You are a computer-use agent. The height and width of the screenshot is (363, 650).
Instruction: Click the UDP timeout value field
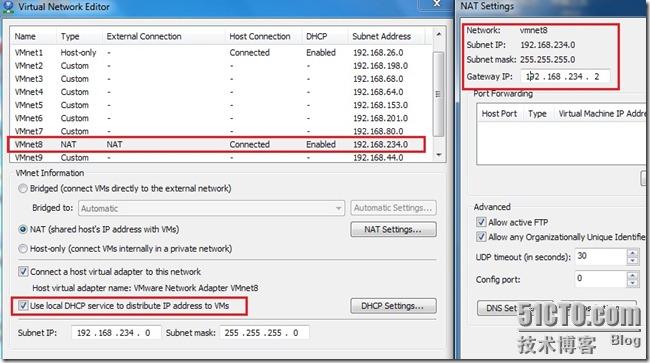pos(600,257)
